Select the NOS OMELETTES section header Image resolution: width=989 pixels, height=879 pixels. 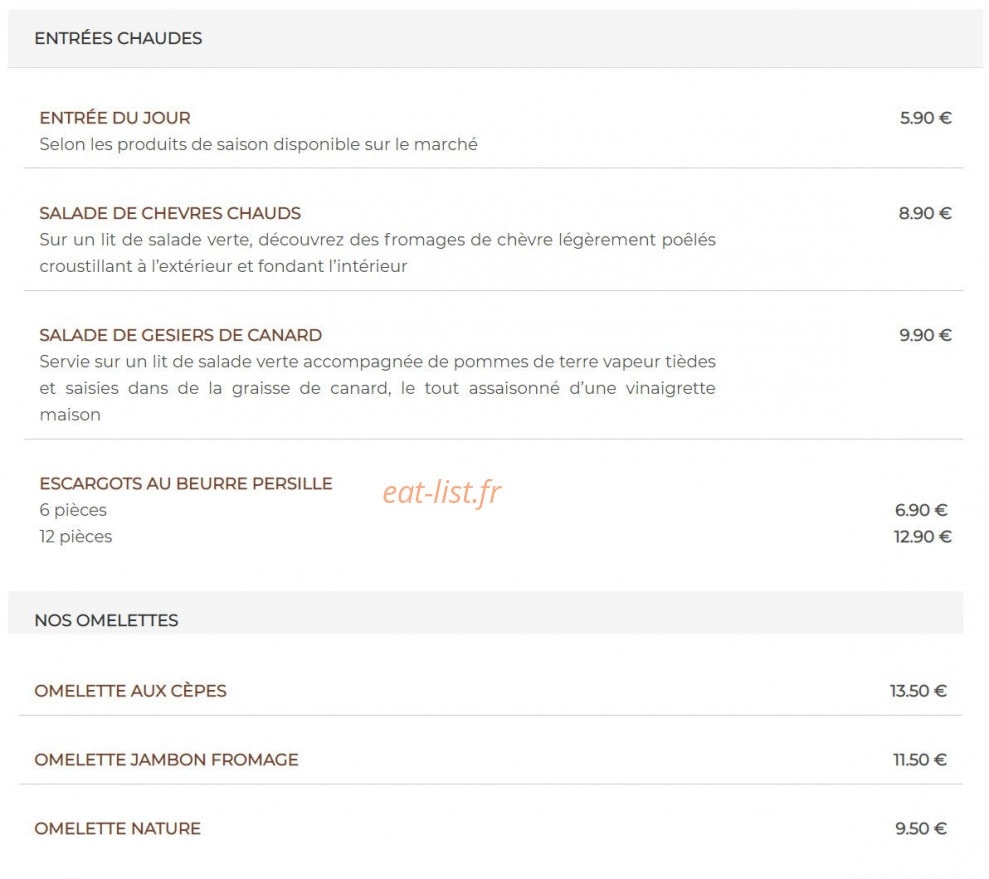(x=106, y=620)
